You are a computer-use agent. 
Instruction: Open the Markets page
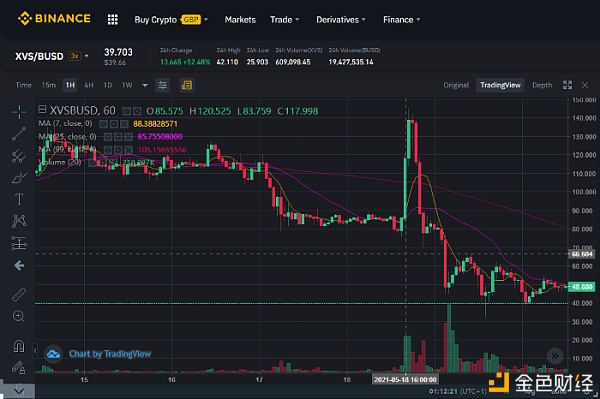click(x=240, y=20)
